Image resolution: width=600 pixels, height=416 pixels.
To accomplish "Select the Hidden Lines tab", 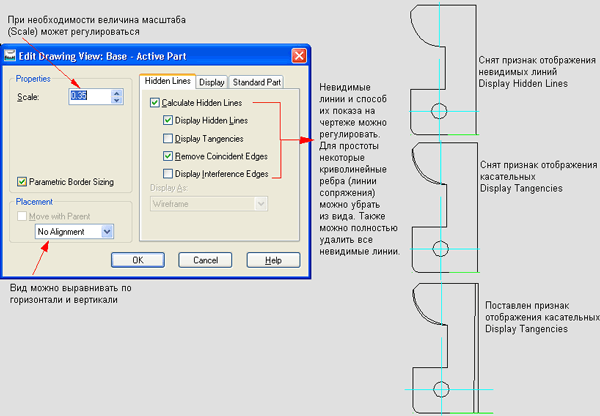I will tap(167, 81).
